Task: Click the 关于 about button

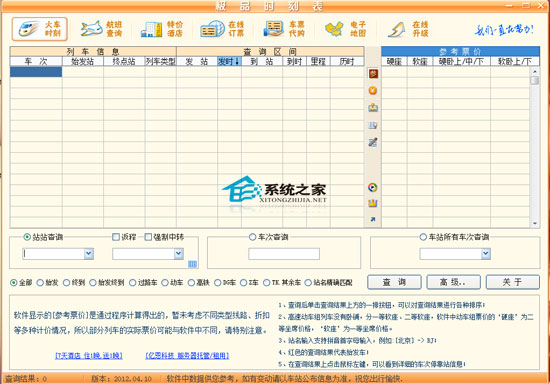Action: point(512,282)
